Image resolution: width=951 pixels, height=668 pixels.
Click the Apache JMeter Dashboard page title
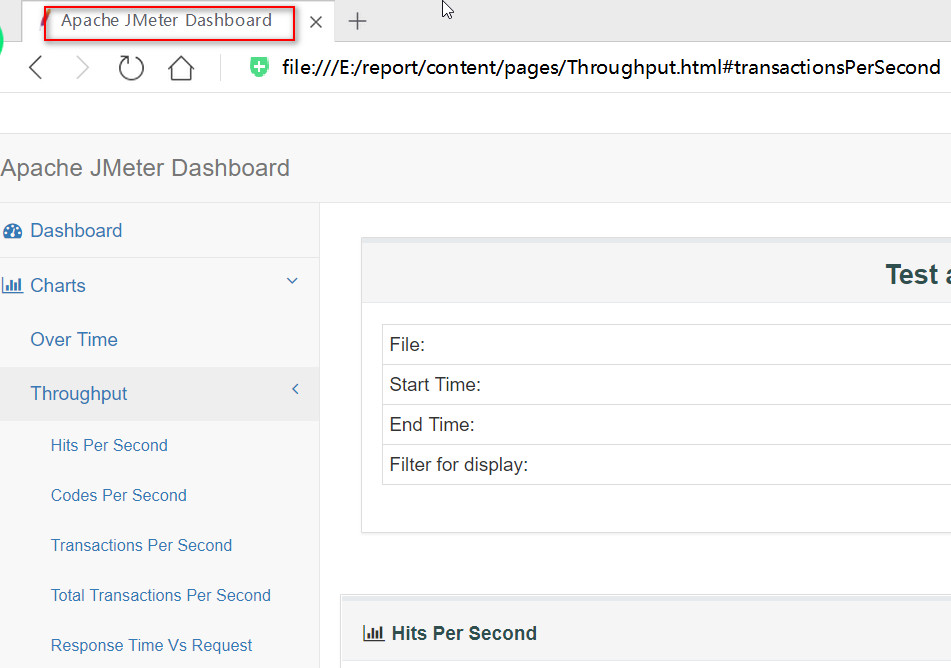146,168
